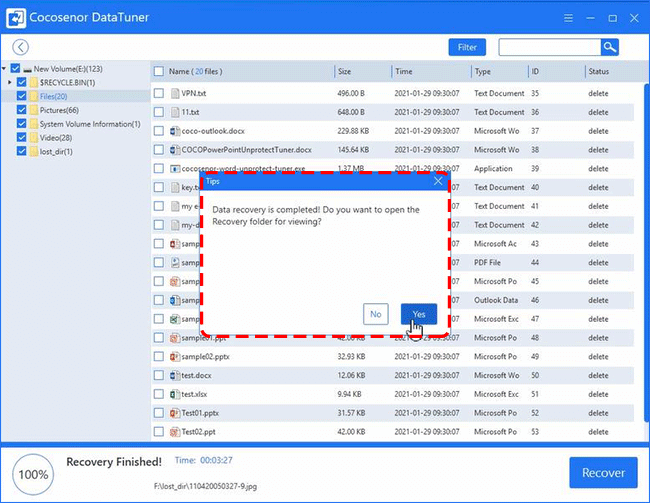Uncheck the New Volume(E:) tree checkbox
The height and width of the screenshot is (503, 650).
(x=15, y=68)
